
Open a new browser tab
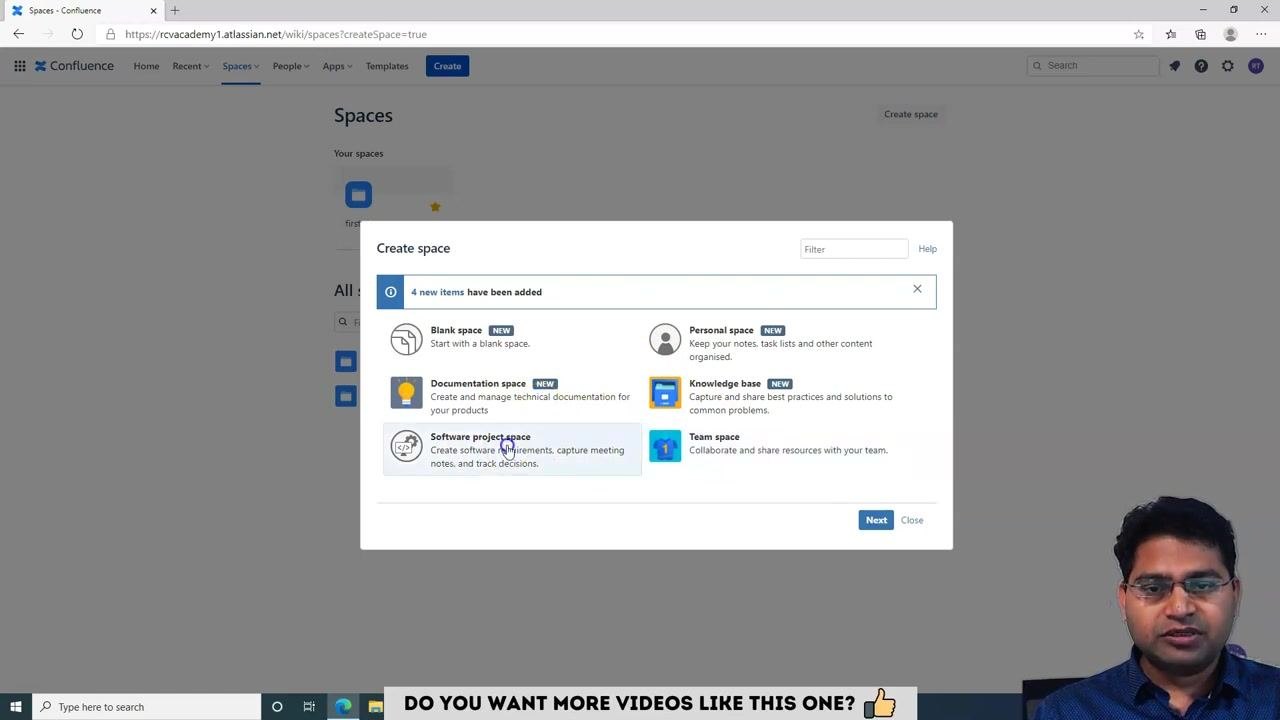pyautogui.click(x=175, y=10)
